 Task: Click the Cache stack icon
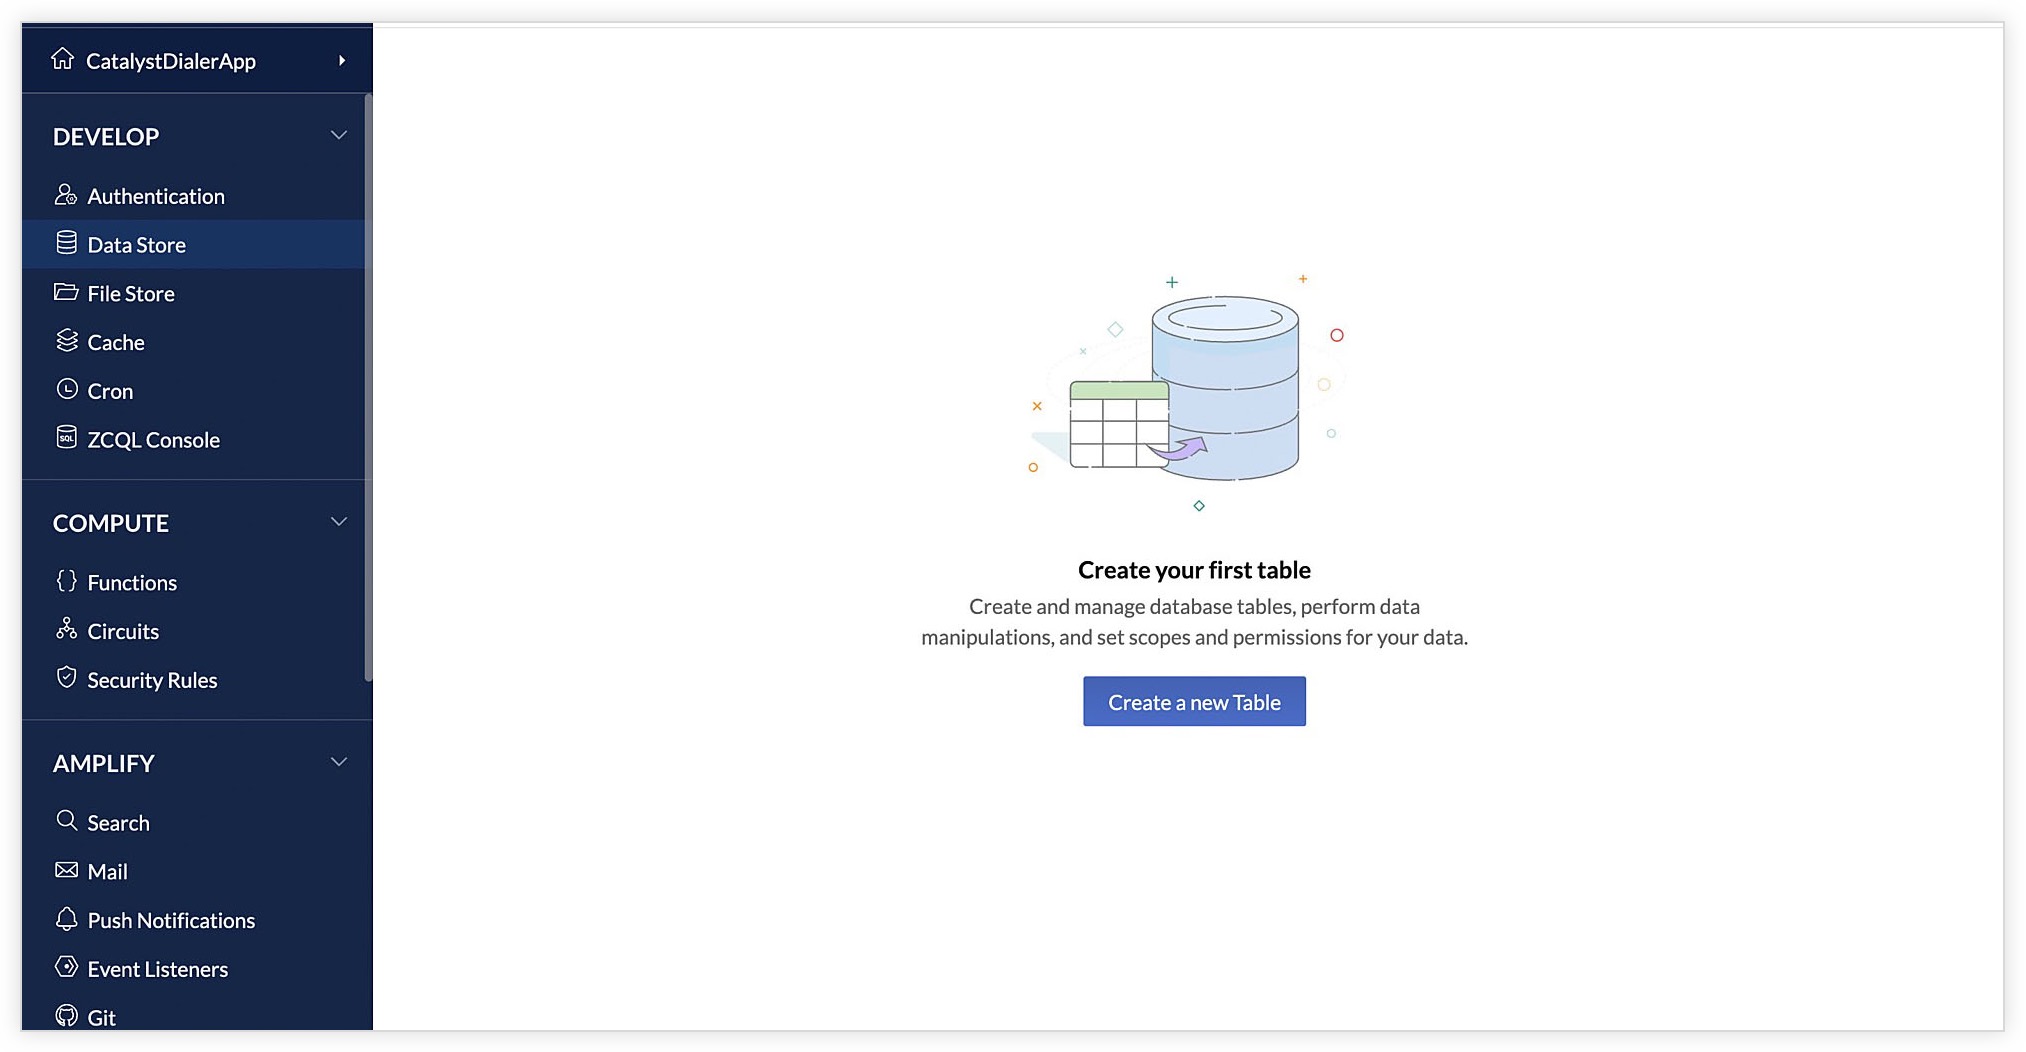tap(66, 341)
